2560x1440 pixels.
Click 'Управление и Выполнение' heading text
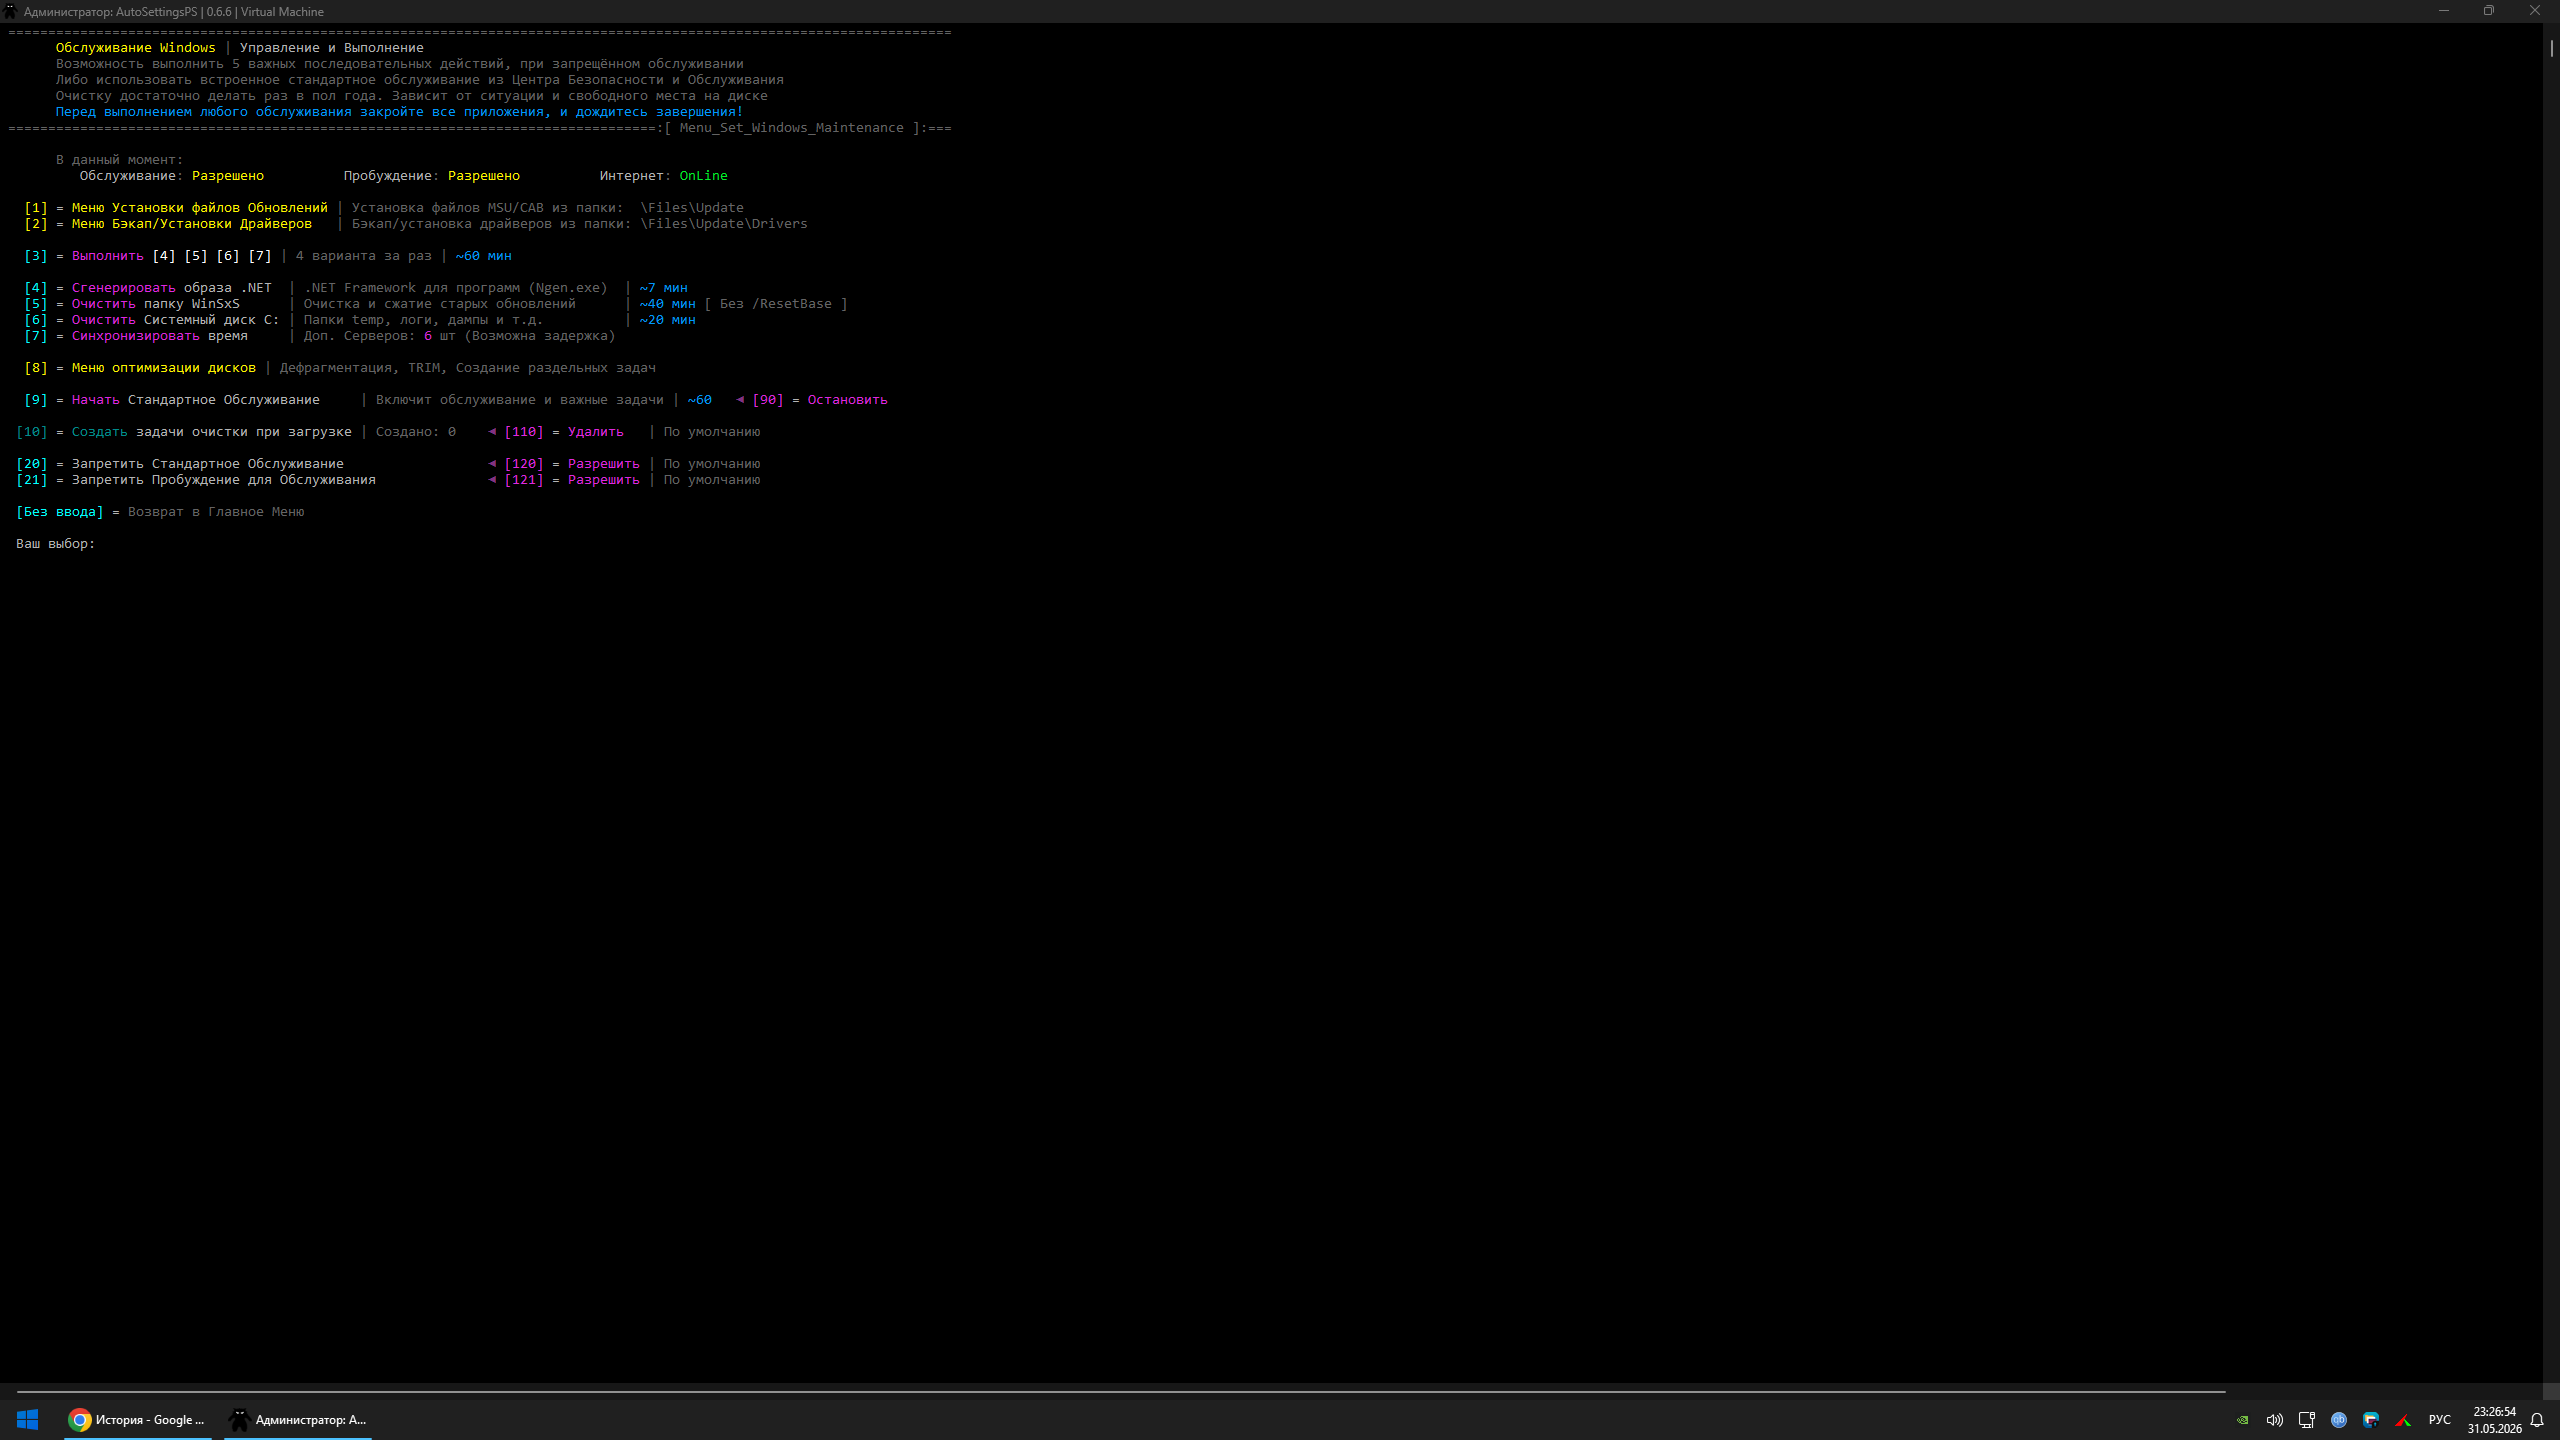pyautogui.click(x=332, y=48)
